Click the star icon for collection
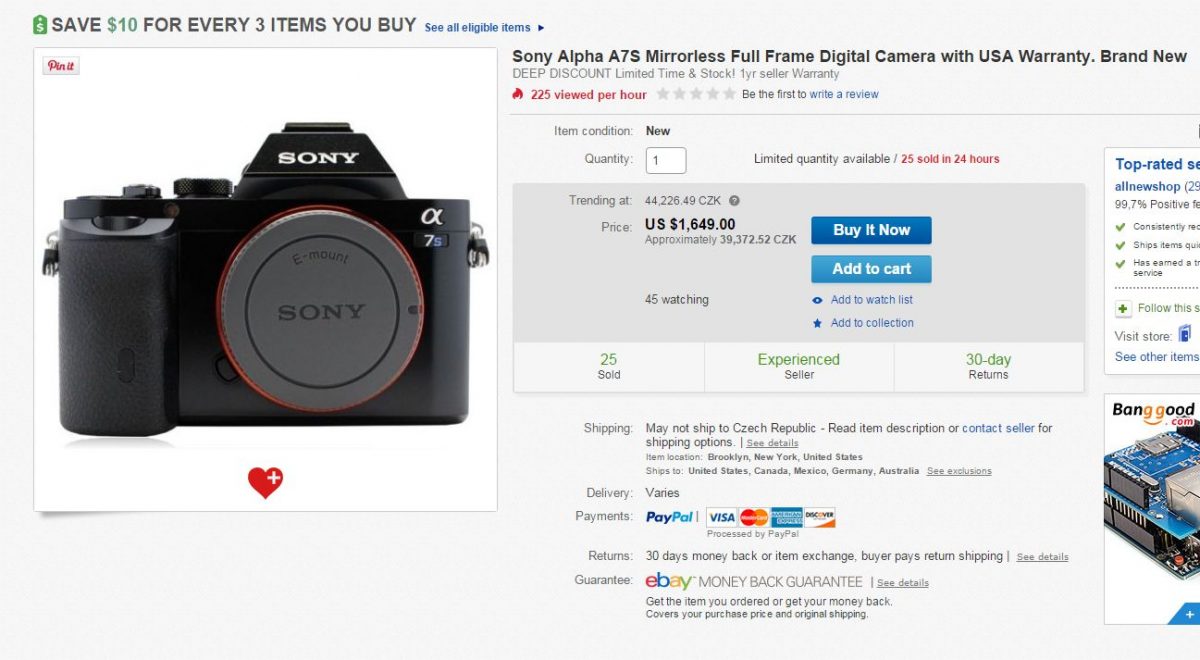 [817, 323]
